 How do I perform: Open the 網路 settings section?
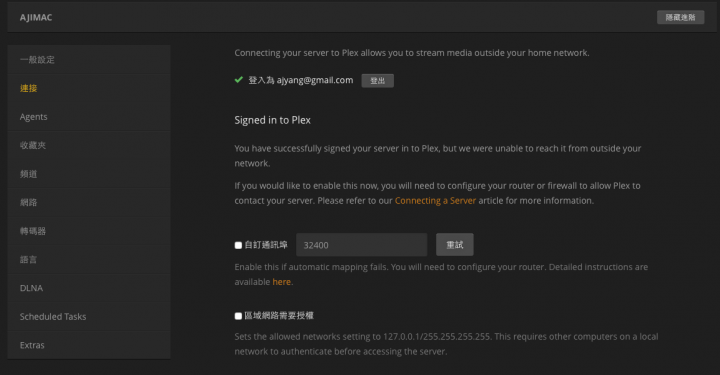click(89, 202)
